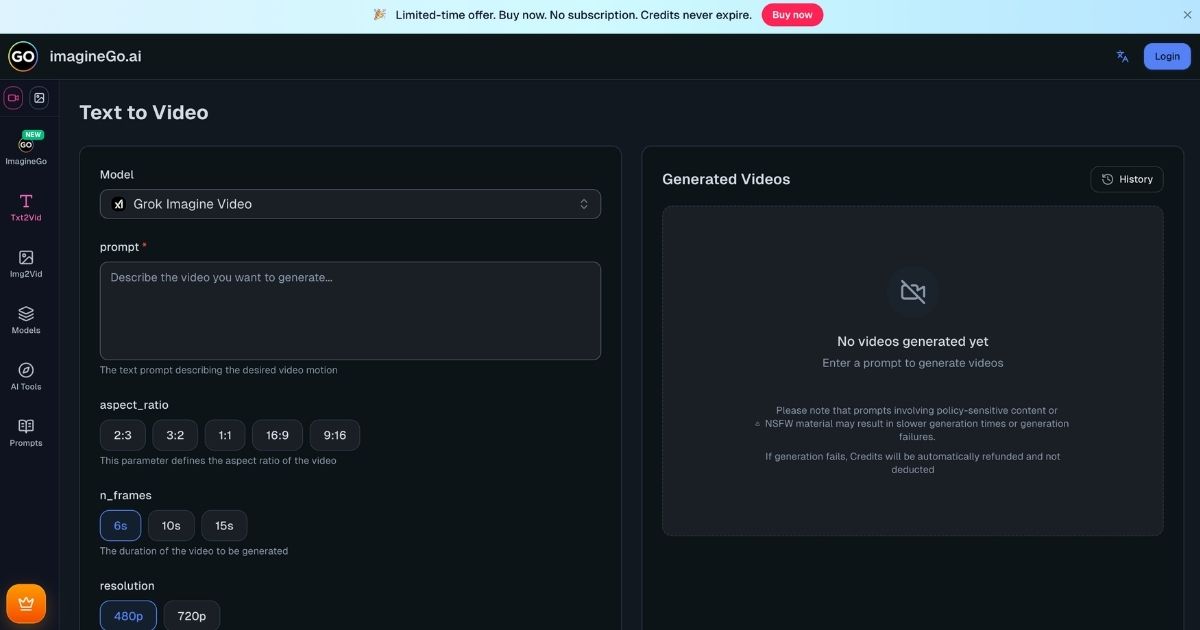1200x630 pixels.
Task: Open ImagineGo in the sidebar
Action: coord(26,148)
